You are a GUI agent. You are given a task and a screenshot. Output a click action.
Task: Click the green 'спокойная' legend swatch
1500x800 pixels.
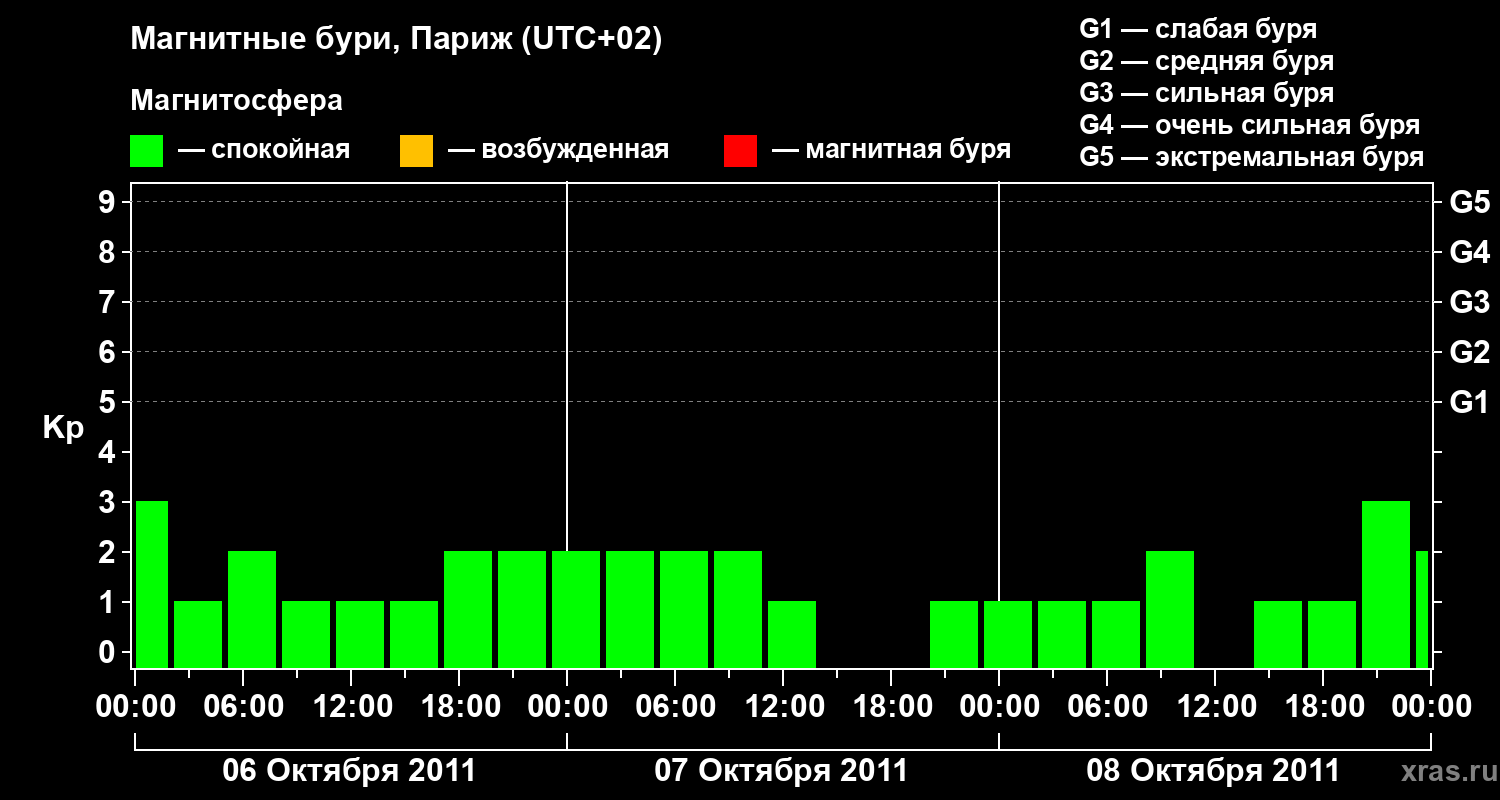[x=147, y=151]
